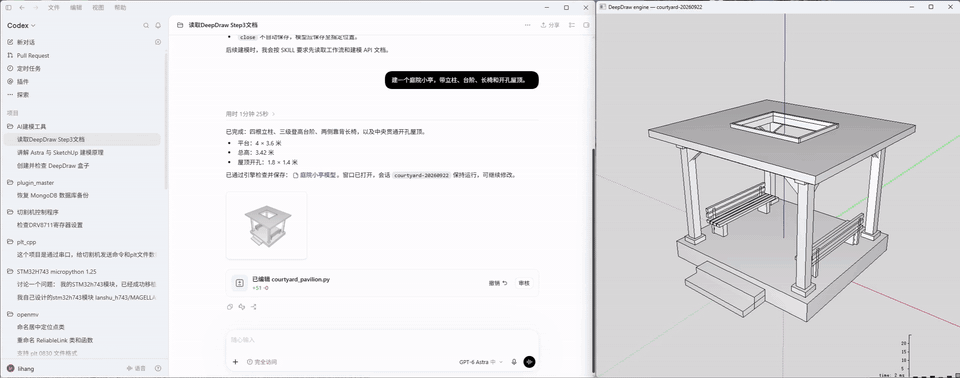The height and width of the screenshot is (378, 960).
Task: Click the 审核 review button
Action: pos(523,283)
